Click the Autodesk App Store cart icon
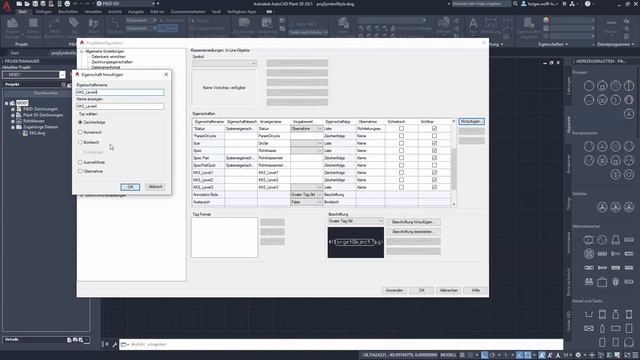Screen dimensions: 640x360 point(564,4)
